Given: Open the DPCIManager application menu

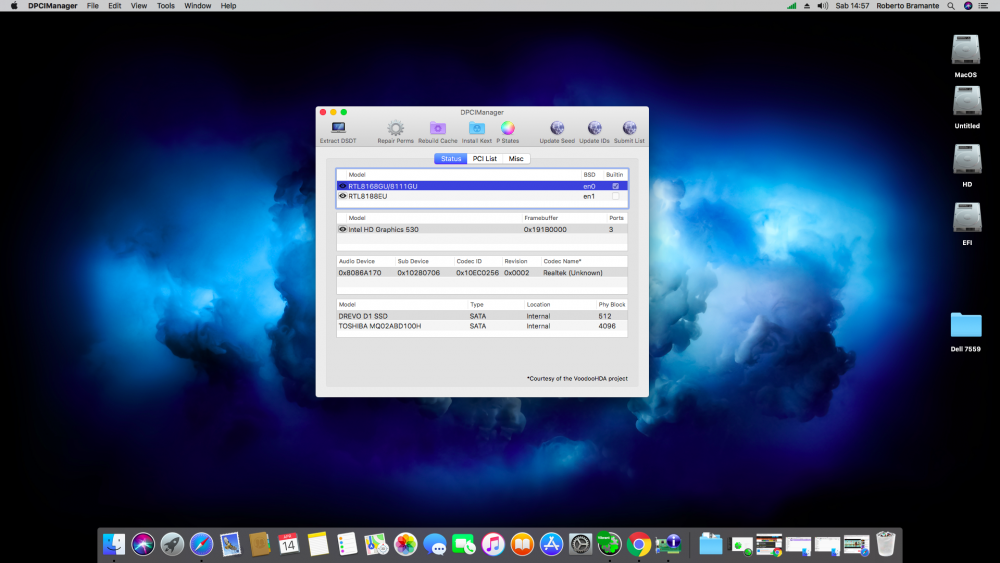Looking at the screenshot, I should tap(52, 6).
